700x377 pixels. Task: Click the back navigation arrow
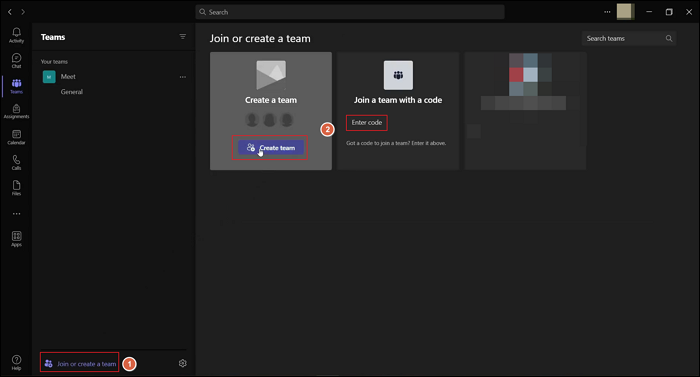pos(10,12)
